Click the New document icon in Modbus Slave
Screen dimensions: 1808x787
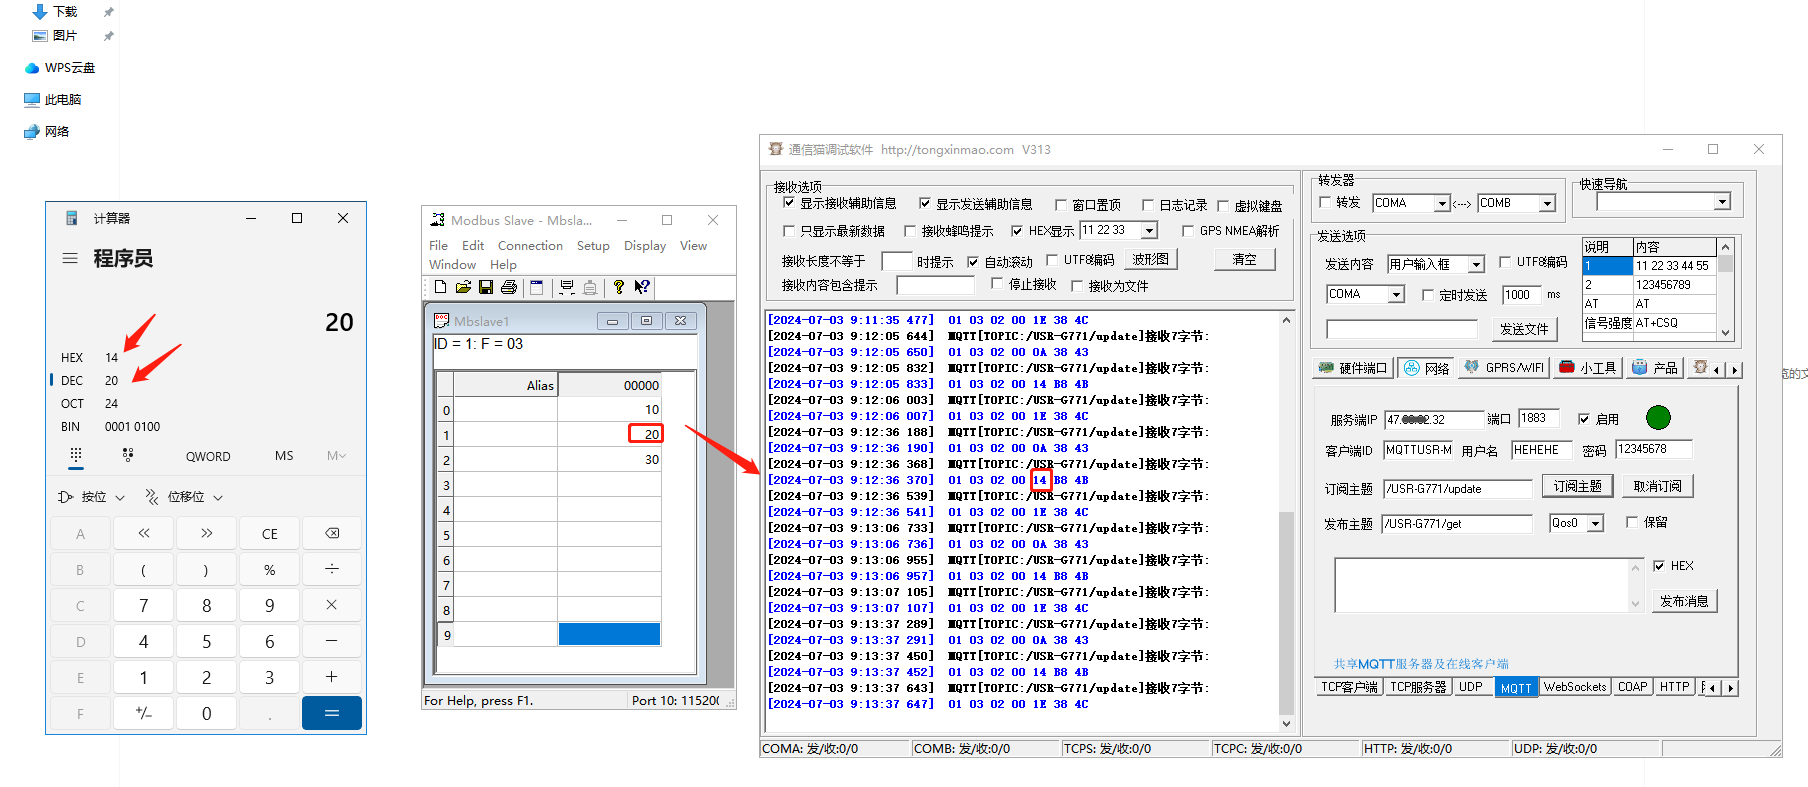440,288
